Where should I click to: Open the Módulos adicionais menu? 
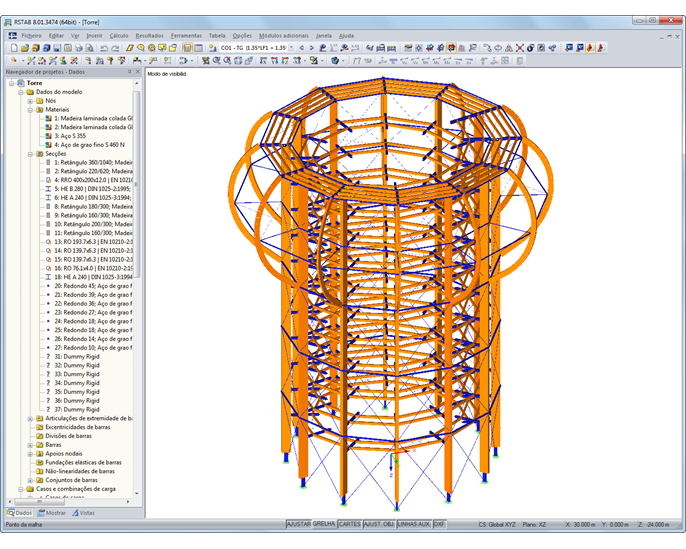[284, 36]
